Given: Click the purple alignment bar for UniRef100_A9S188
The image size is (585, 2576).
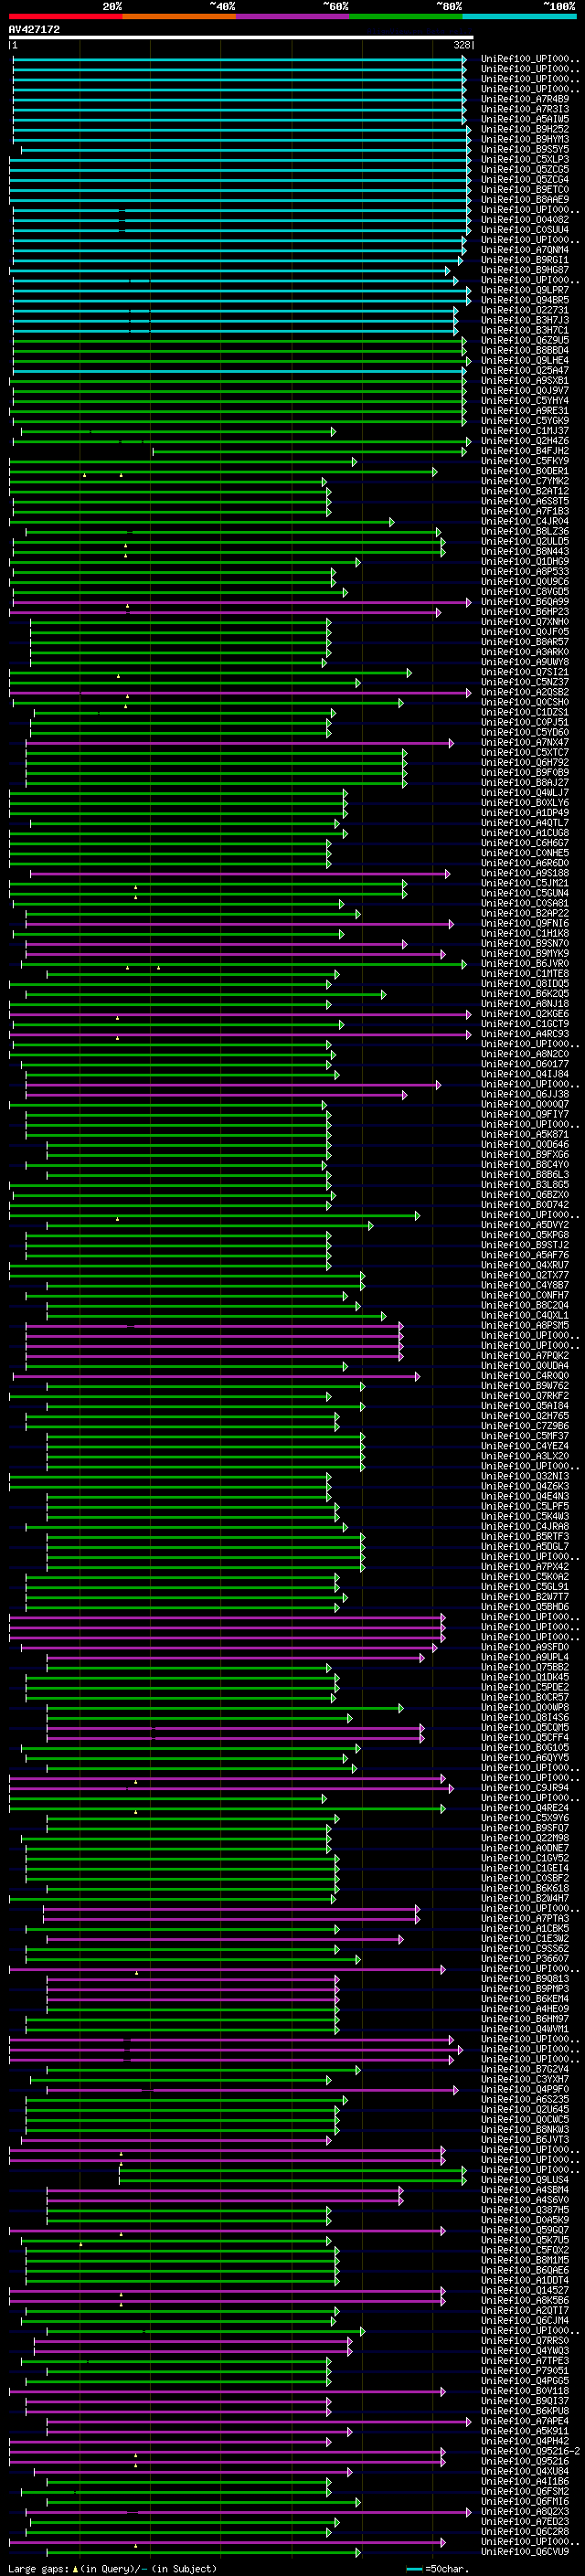Looking at the screenshot, I should point(240,873).
